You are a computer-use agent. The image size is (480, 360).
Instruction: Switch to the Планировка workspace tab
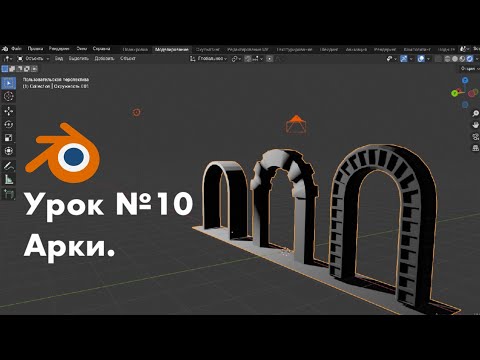pyautogui.click(x=135, y=49)
